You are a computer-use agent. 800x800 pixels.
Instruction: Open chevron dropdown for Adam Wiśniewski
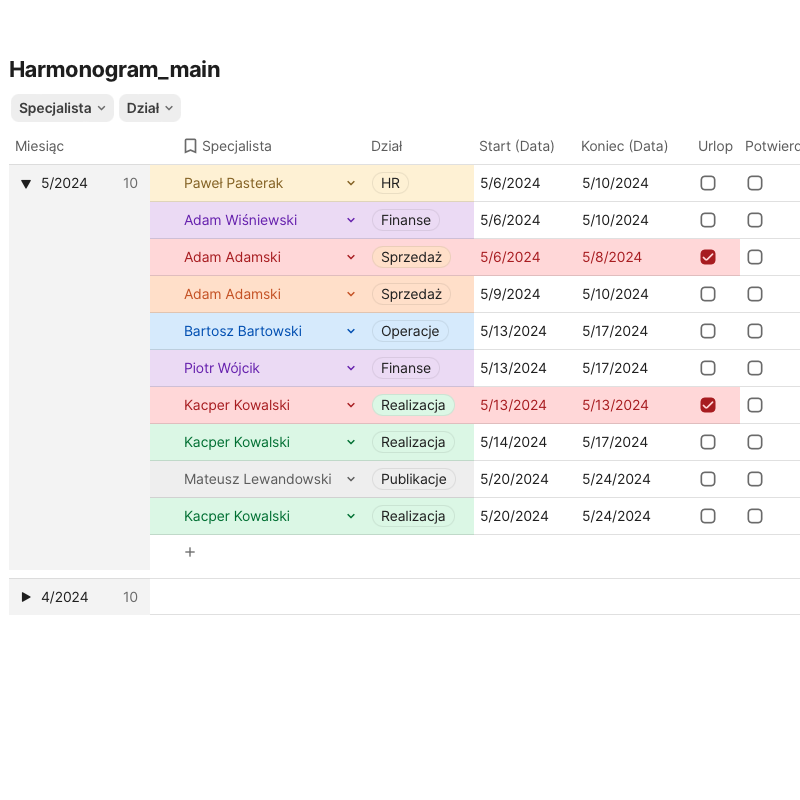351,221
